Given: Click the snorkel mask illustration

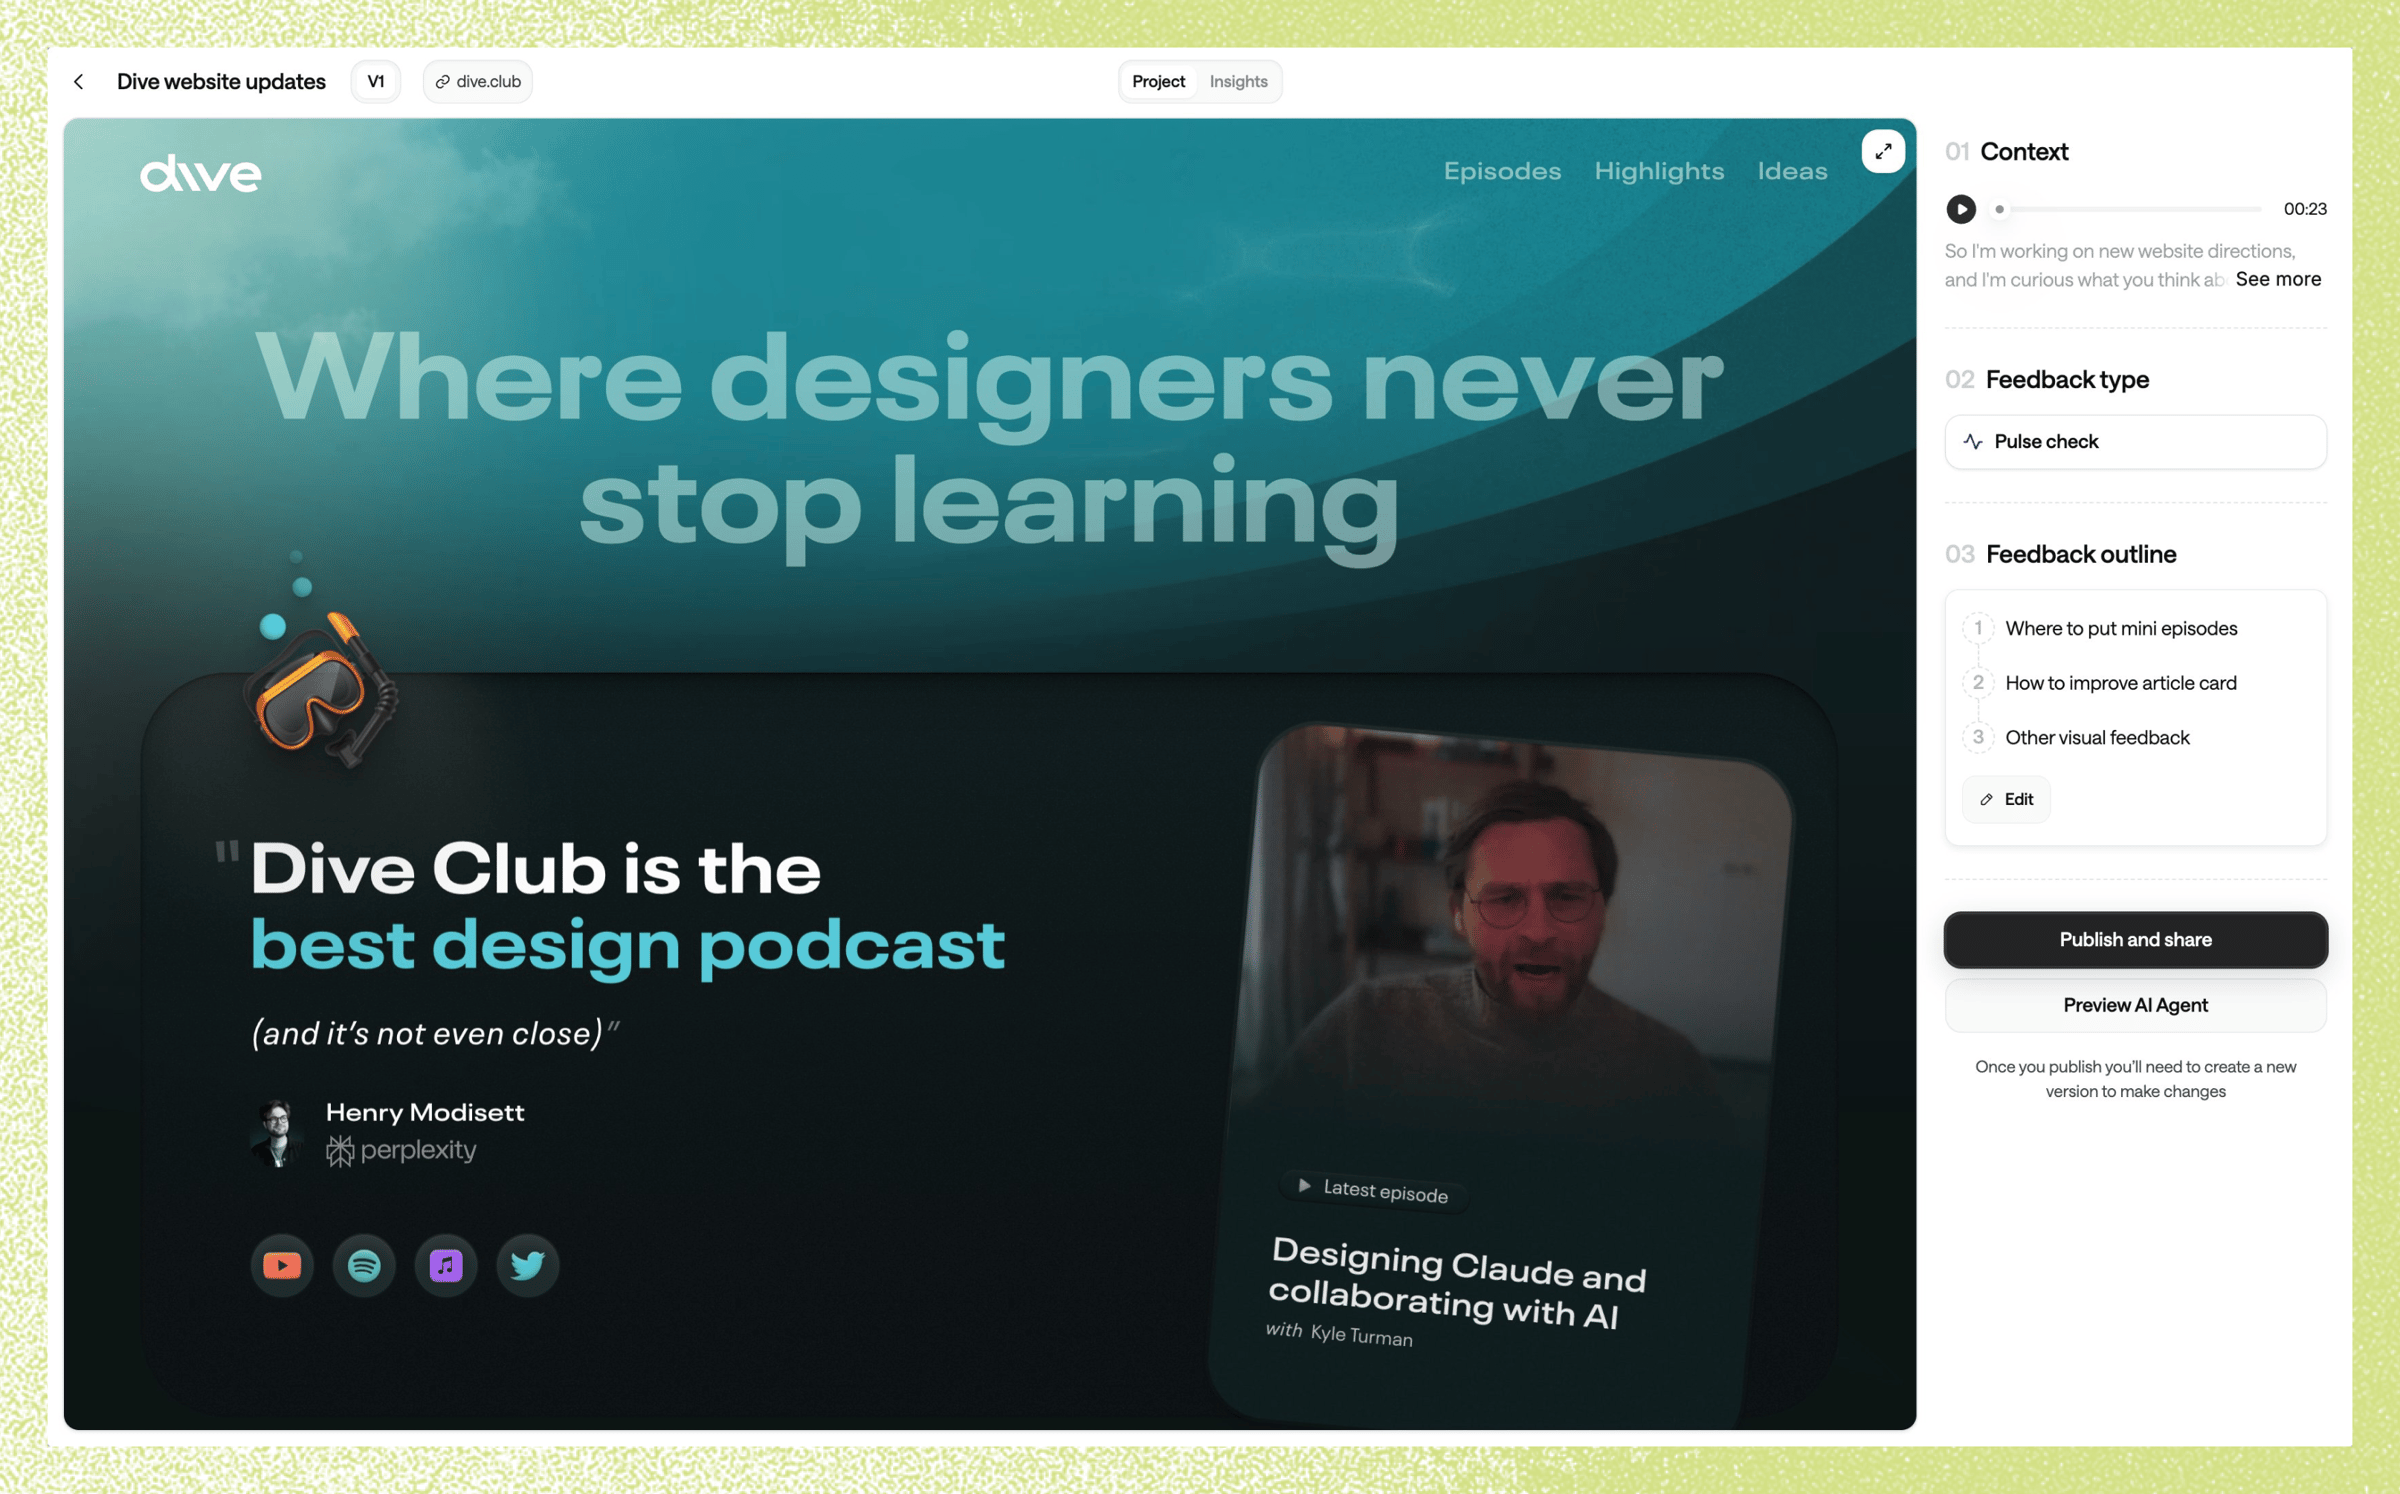Looking at the screenshot, I should pos(320,690).
